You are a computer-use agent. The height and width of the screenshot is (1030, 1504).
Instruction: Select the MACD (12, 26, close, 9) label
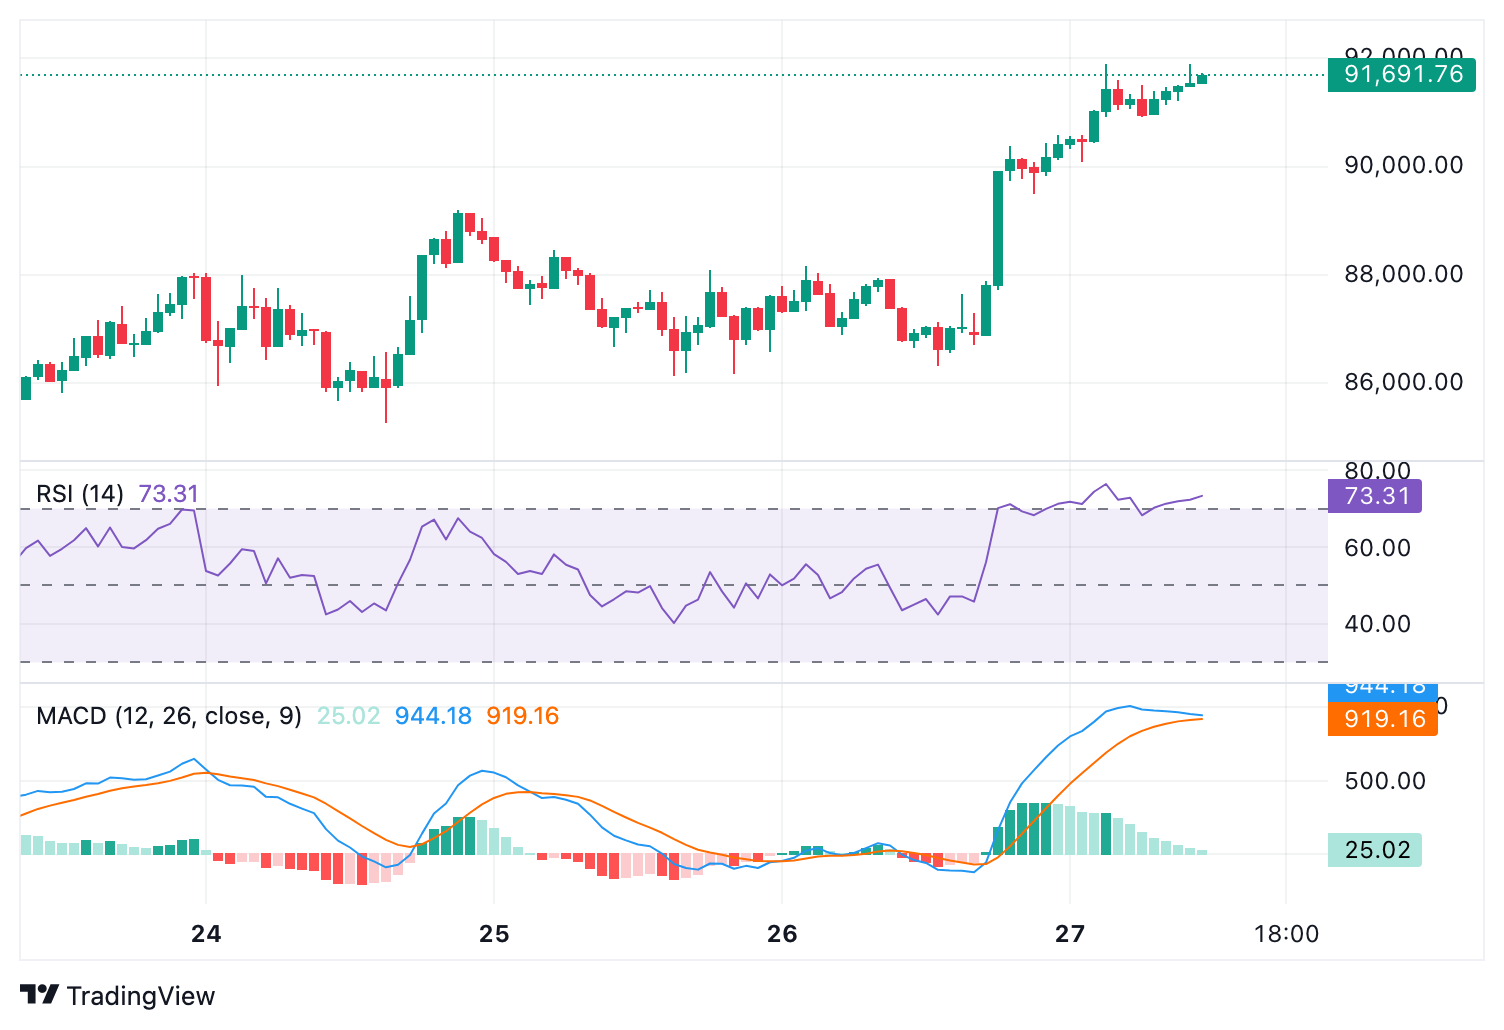coord(168,716)
